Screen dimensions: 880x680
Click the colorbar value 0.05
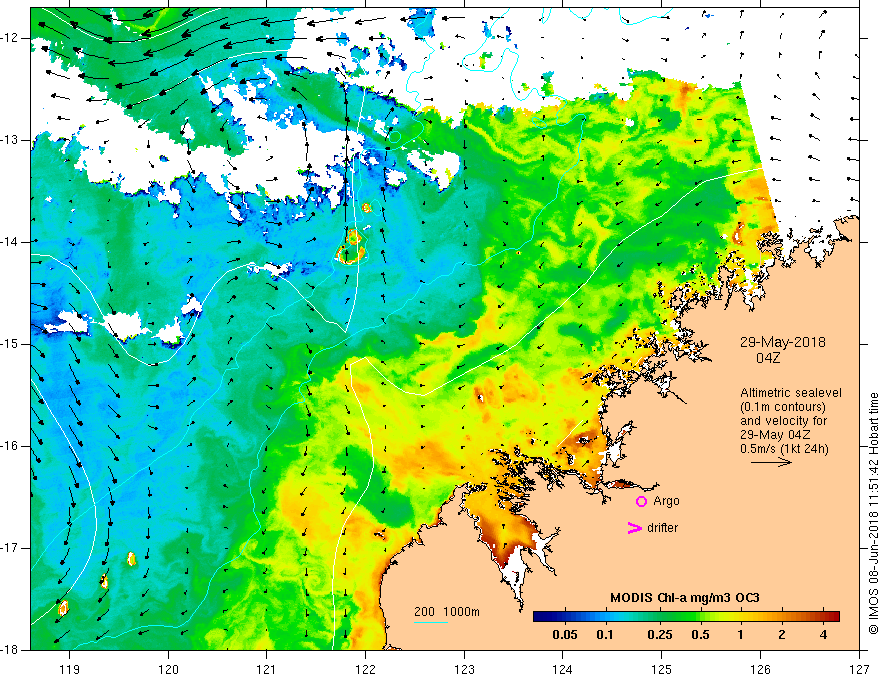coord(565,635)
